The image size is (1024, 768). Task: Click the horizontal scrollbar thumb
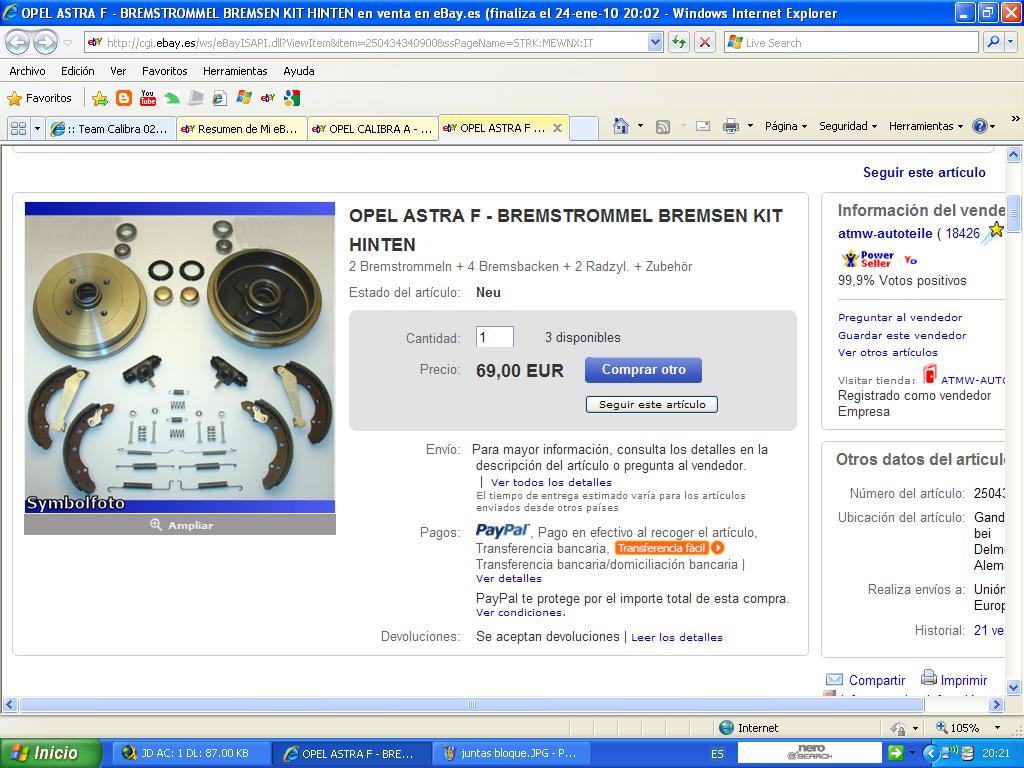click(472, 705)
